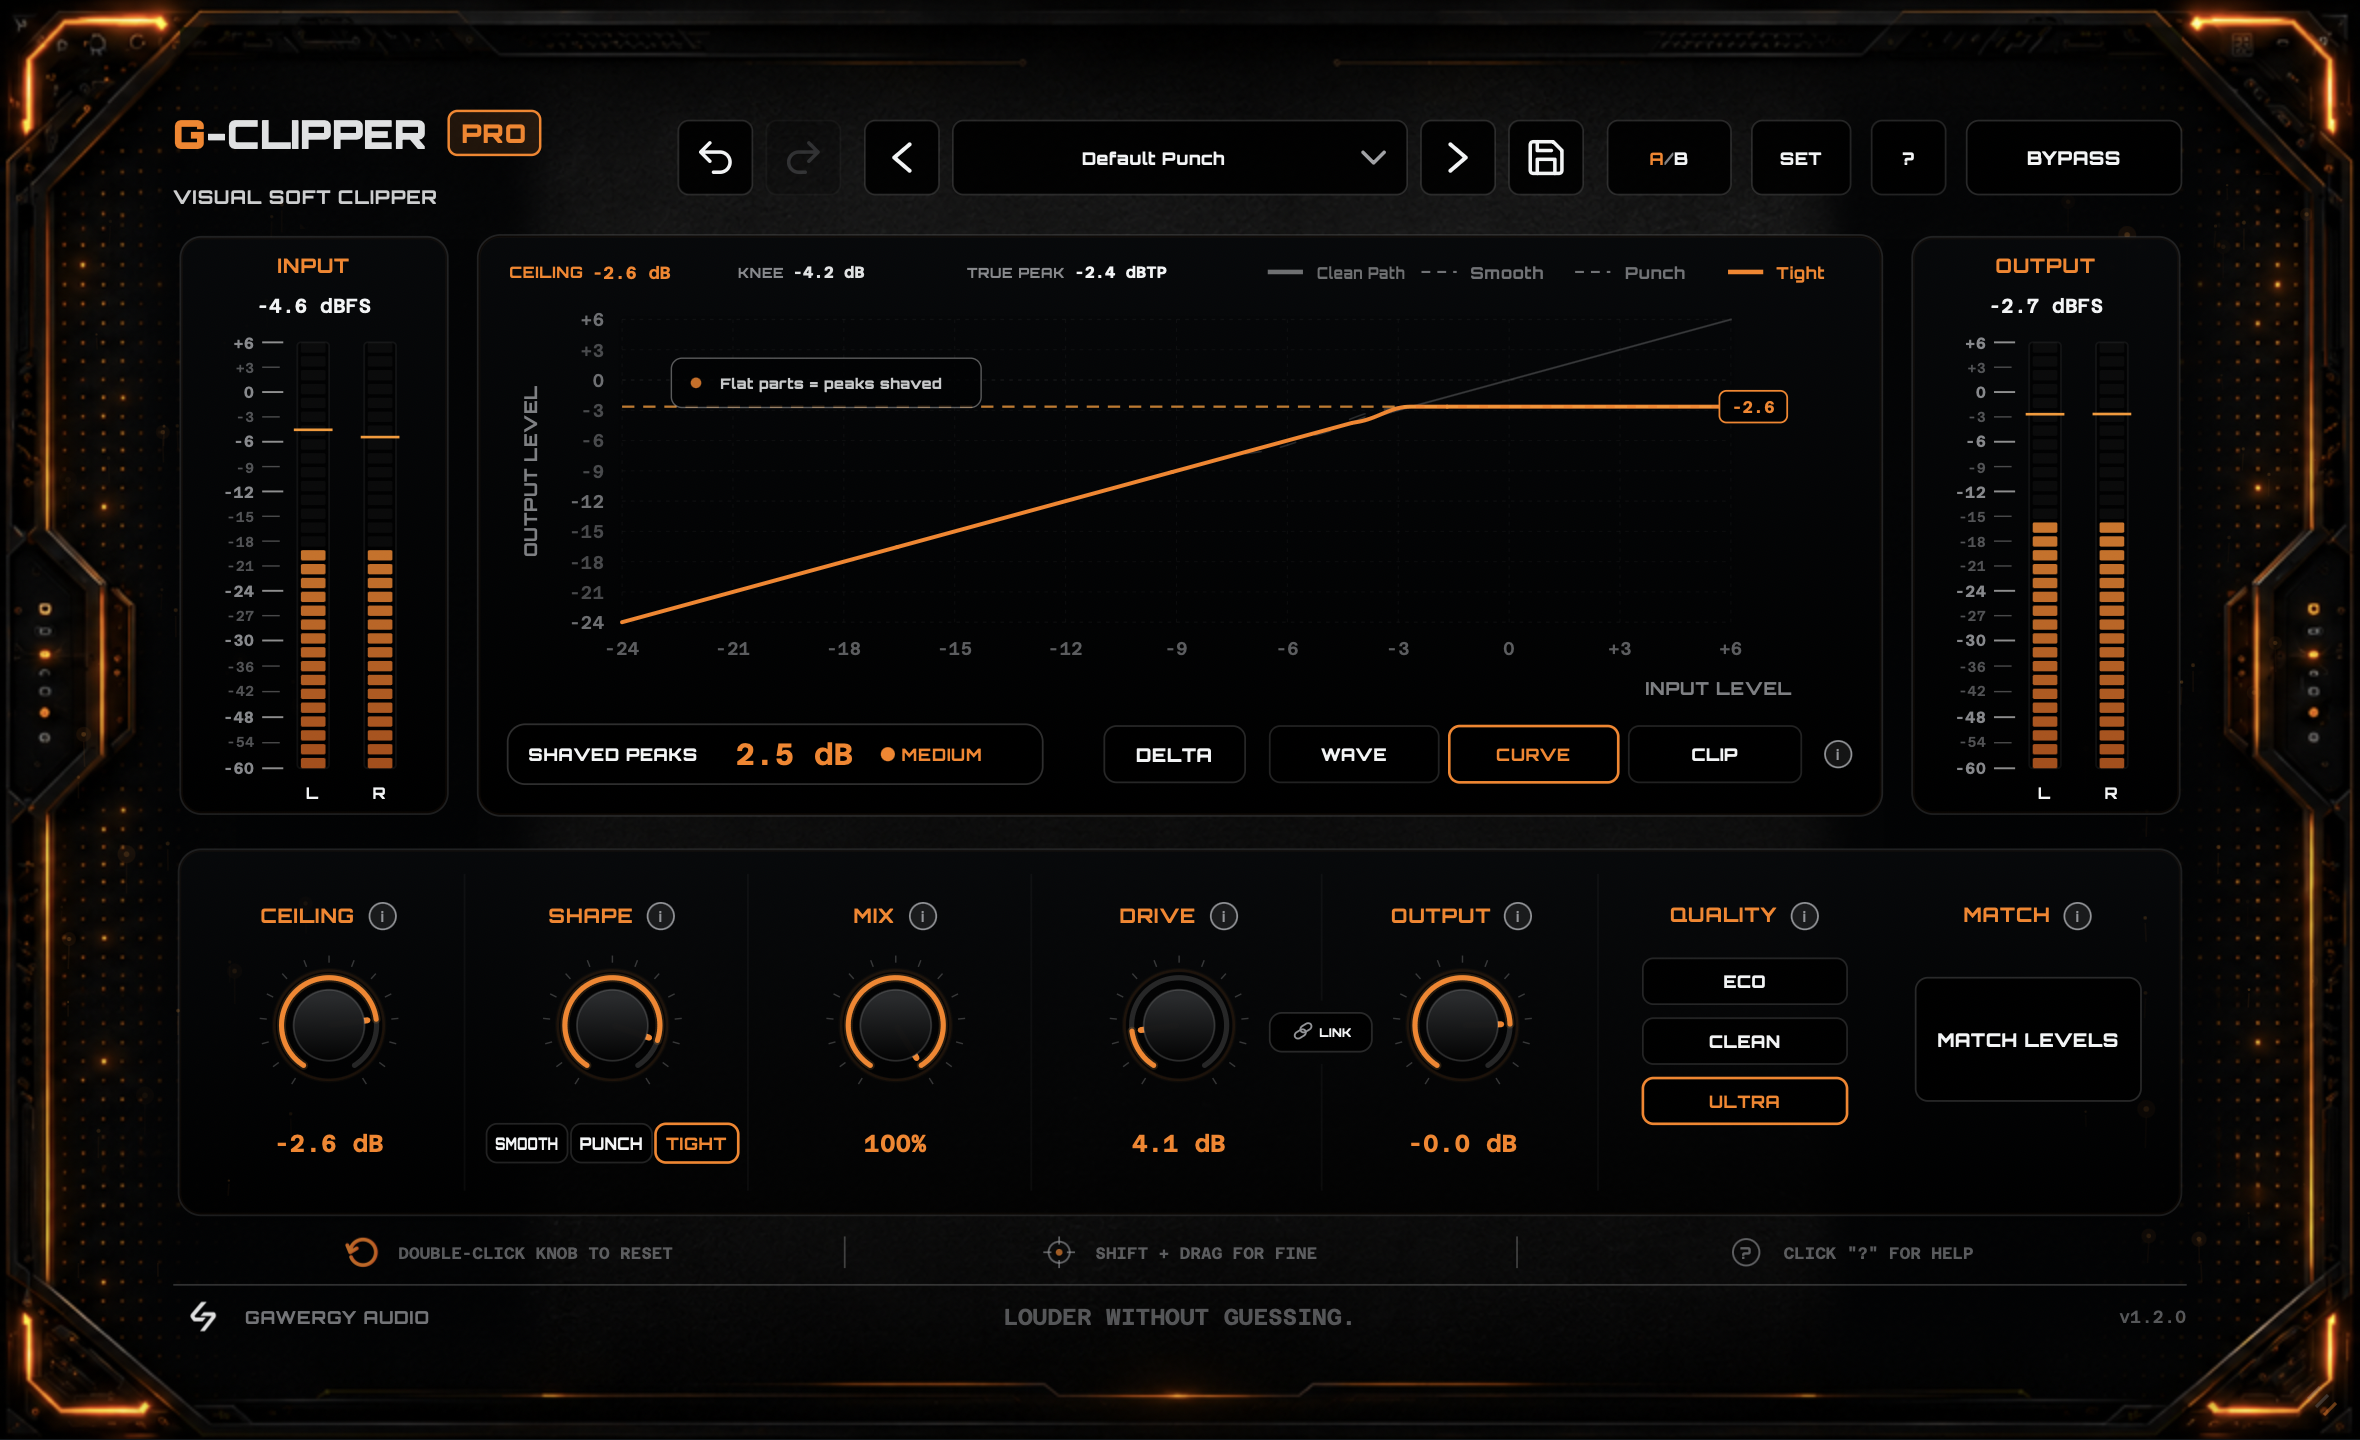Select ECO quality mode
Viewport: 2360px width, 1440px height.
tap(1745, 982)
